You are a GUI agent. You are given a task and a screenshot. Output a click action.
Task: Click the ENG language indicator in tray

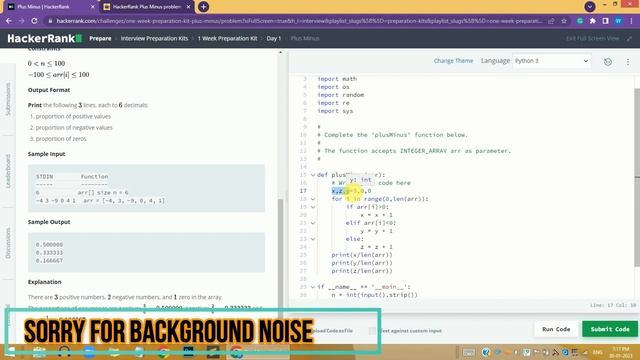[598, 352]
